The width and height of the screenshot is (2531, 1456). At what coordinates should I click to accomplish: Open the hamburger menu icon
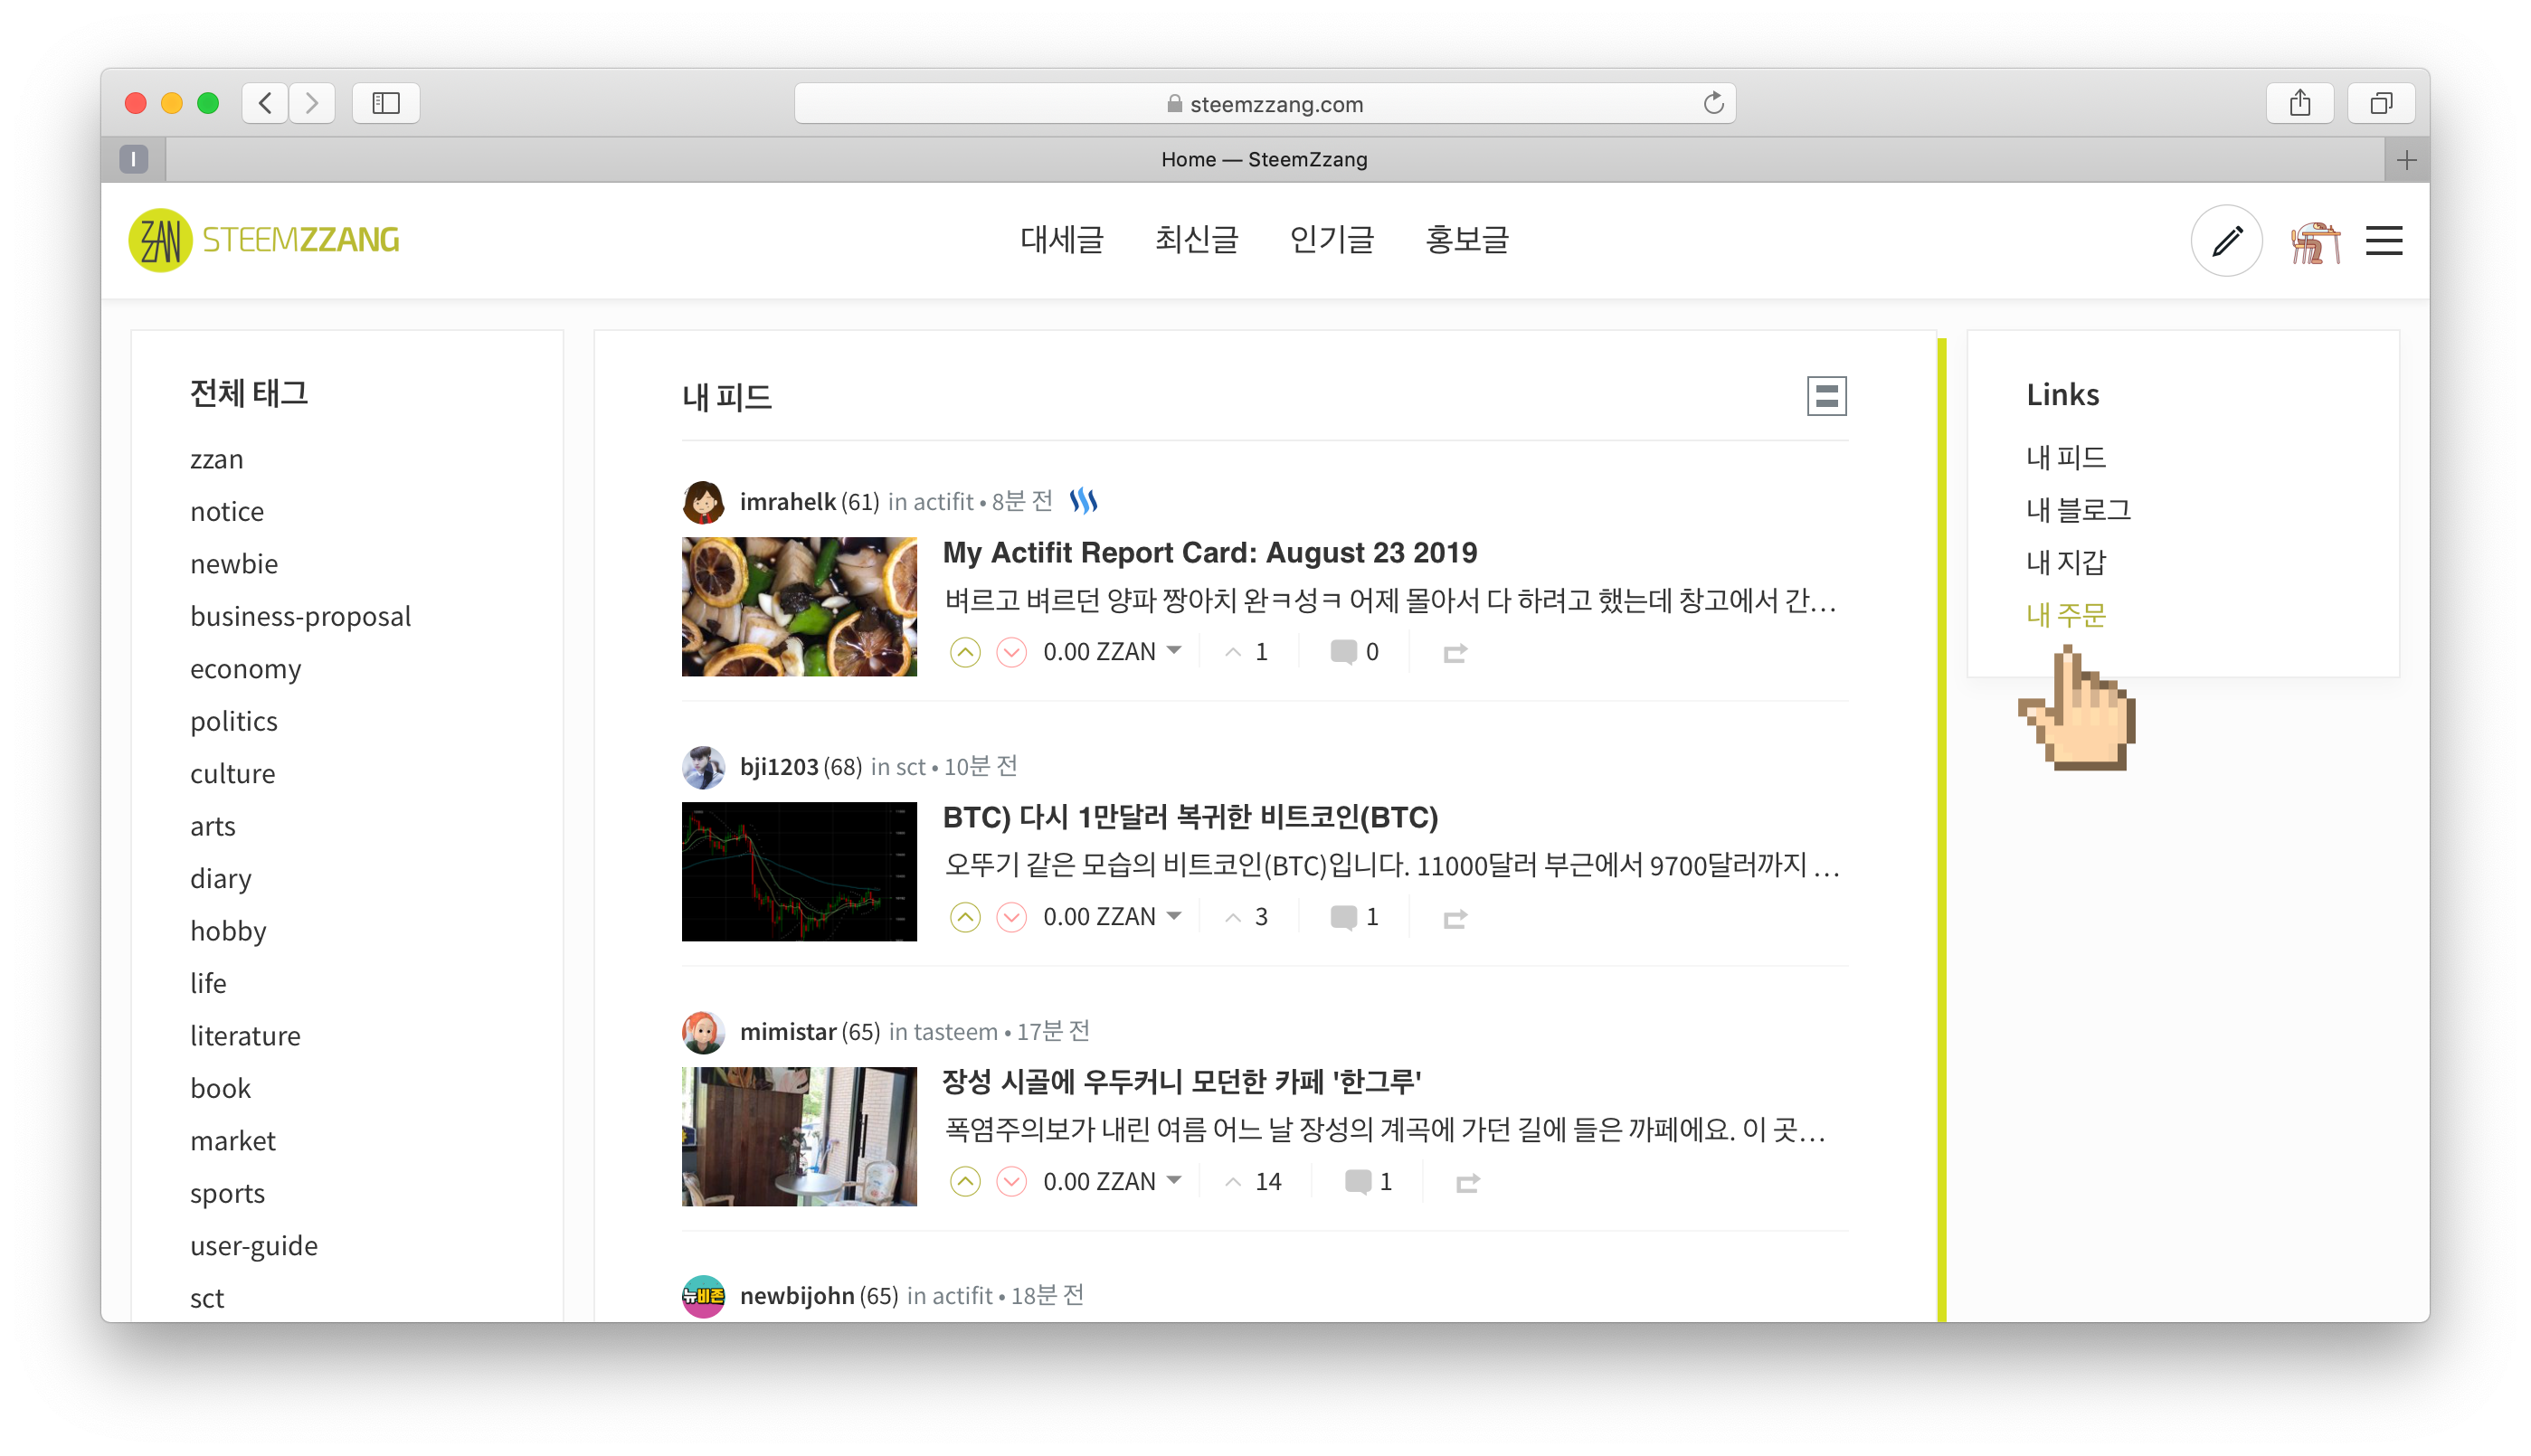2383,241
